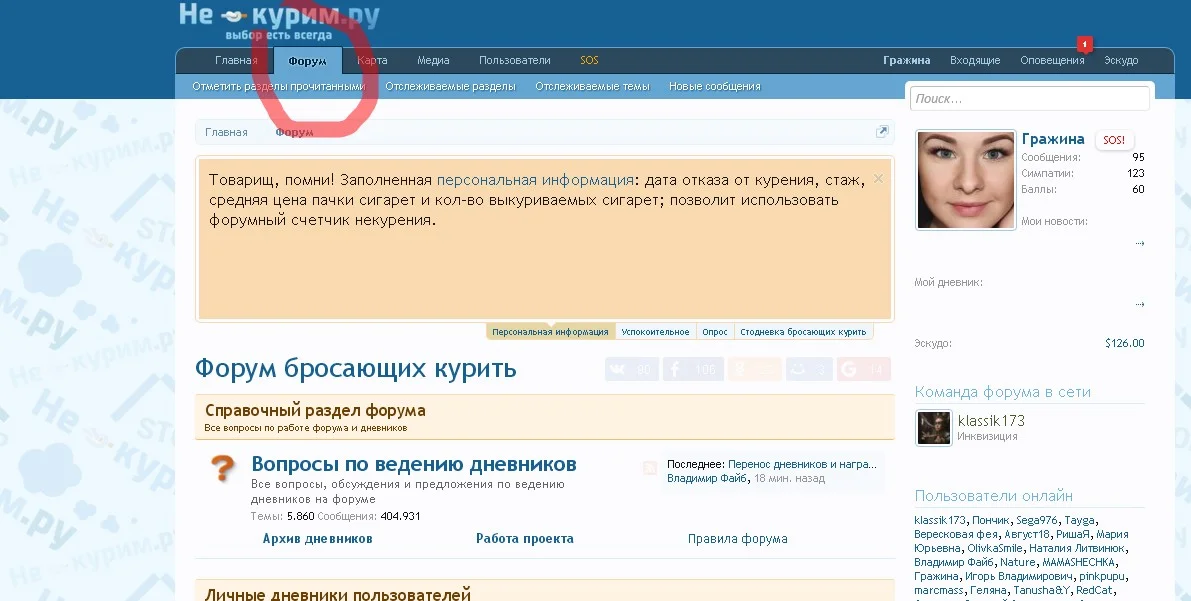
Task: Expand Мой дневник arrow
Action: click(1139, 304)
